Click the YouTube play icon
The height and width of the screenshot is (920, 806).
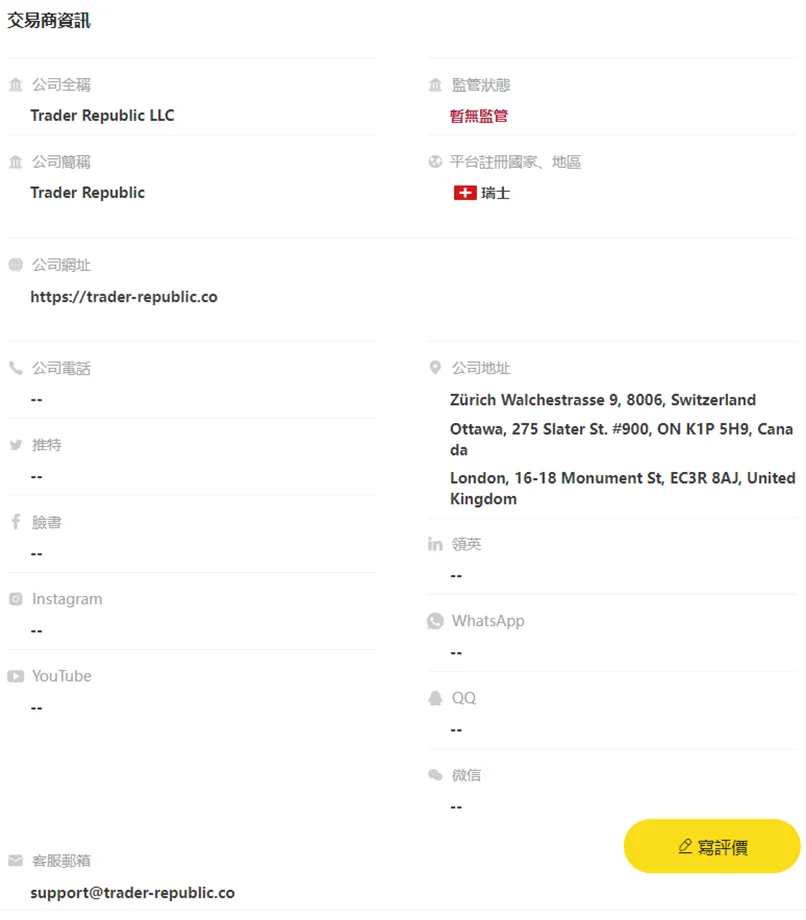16,677
